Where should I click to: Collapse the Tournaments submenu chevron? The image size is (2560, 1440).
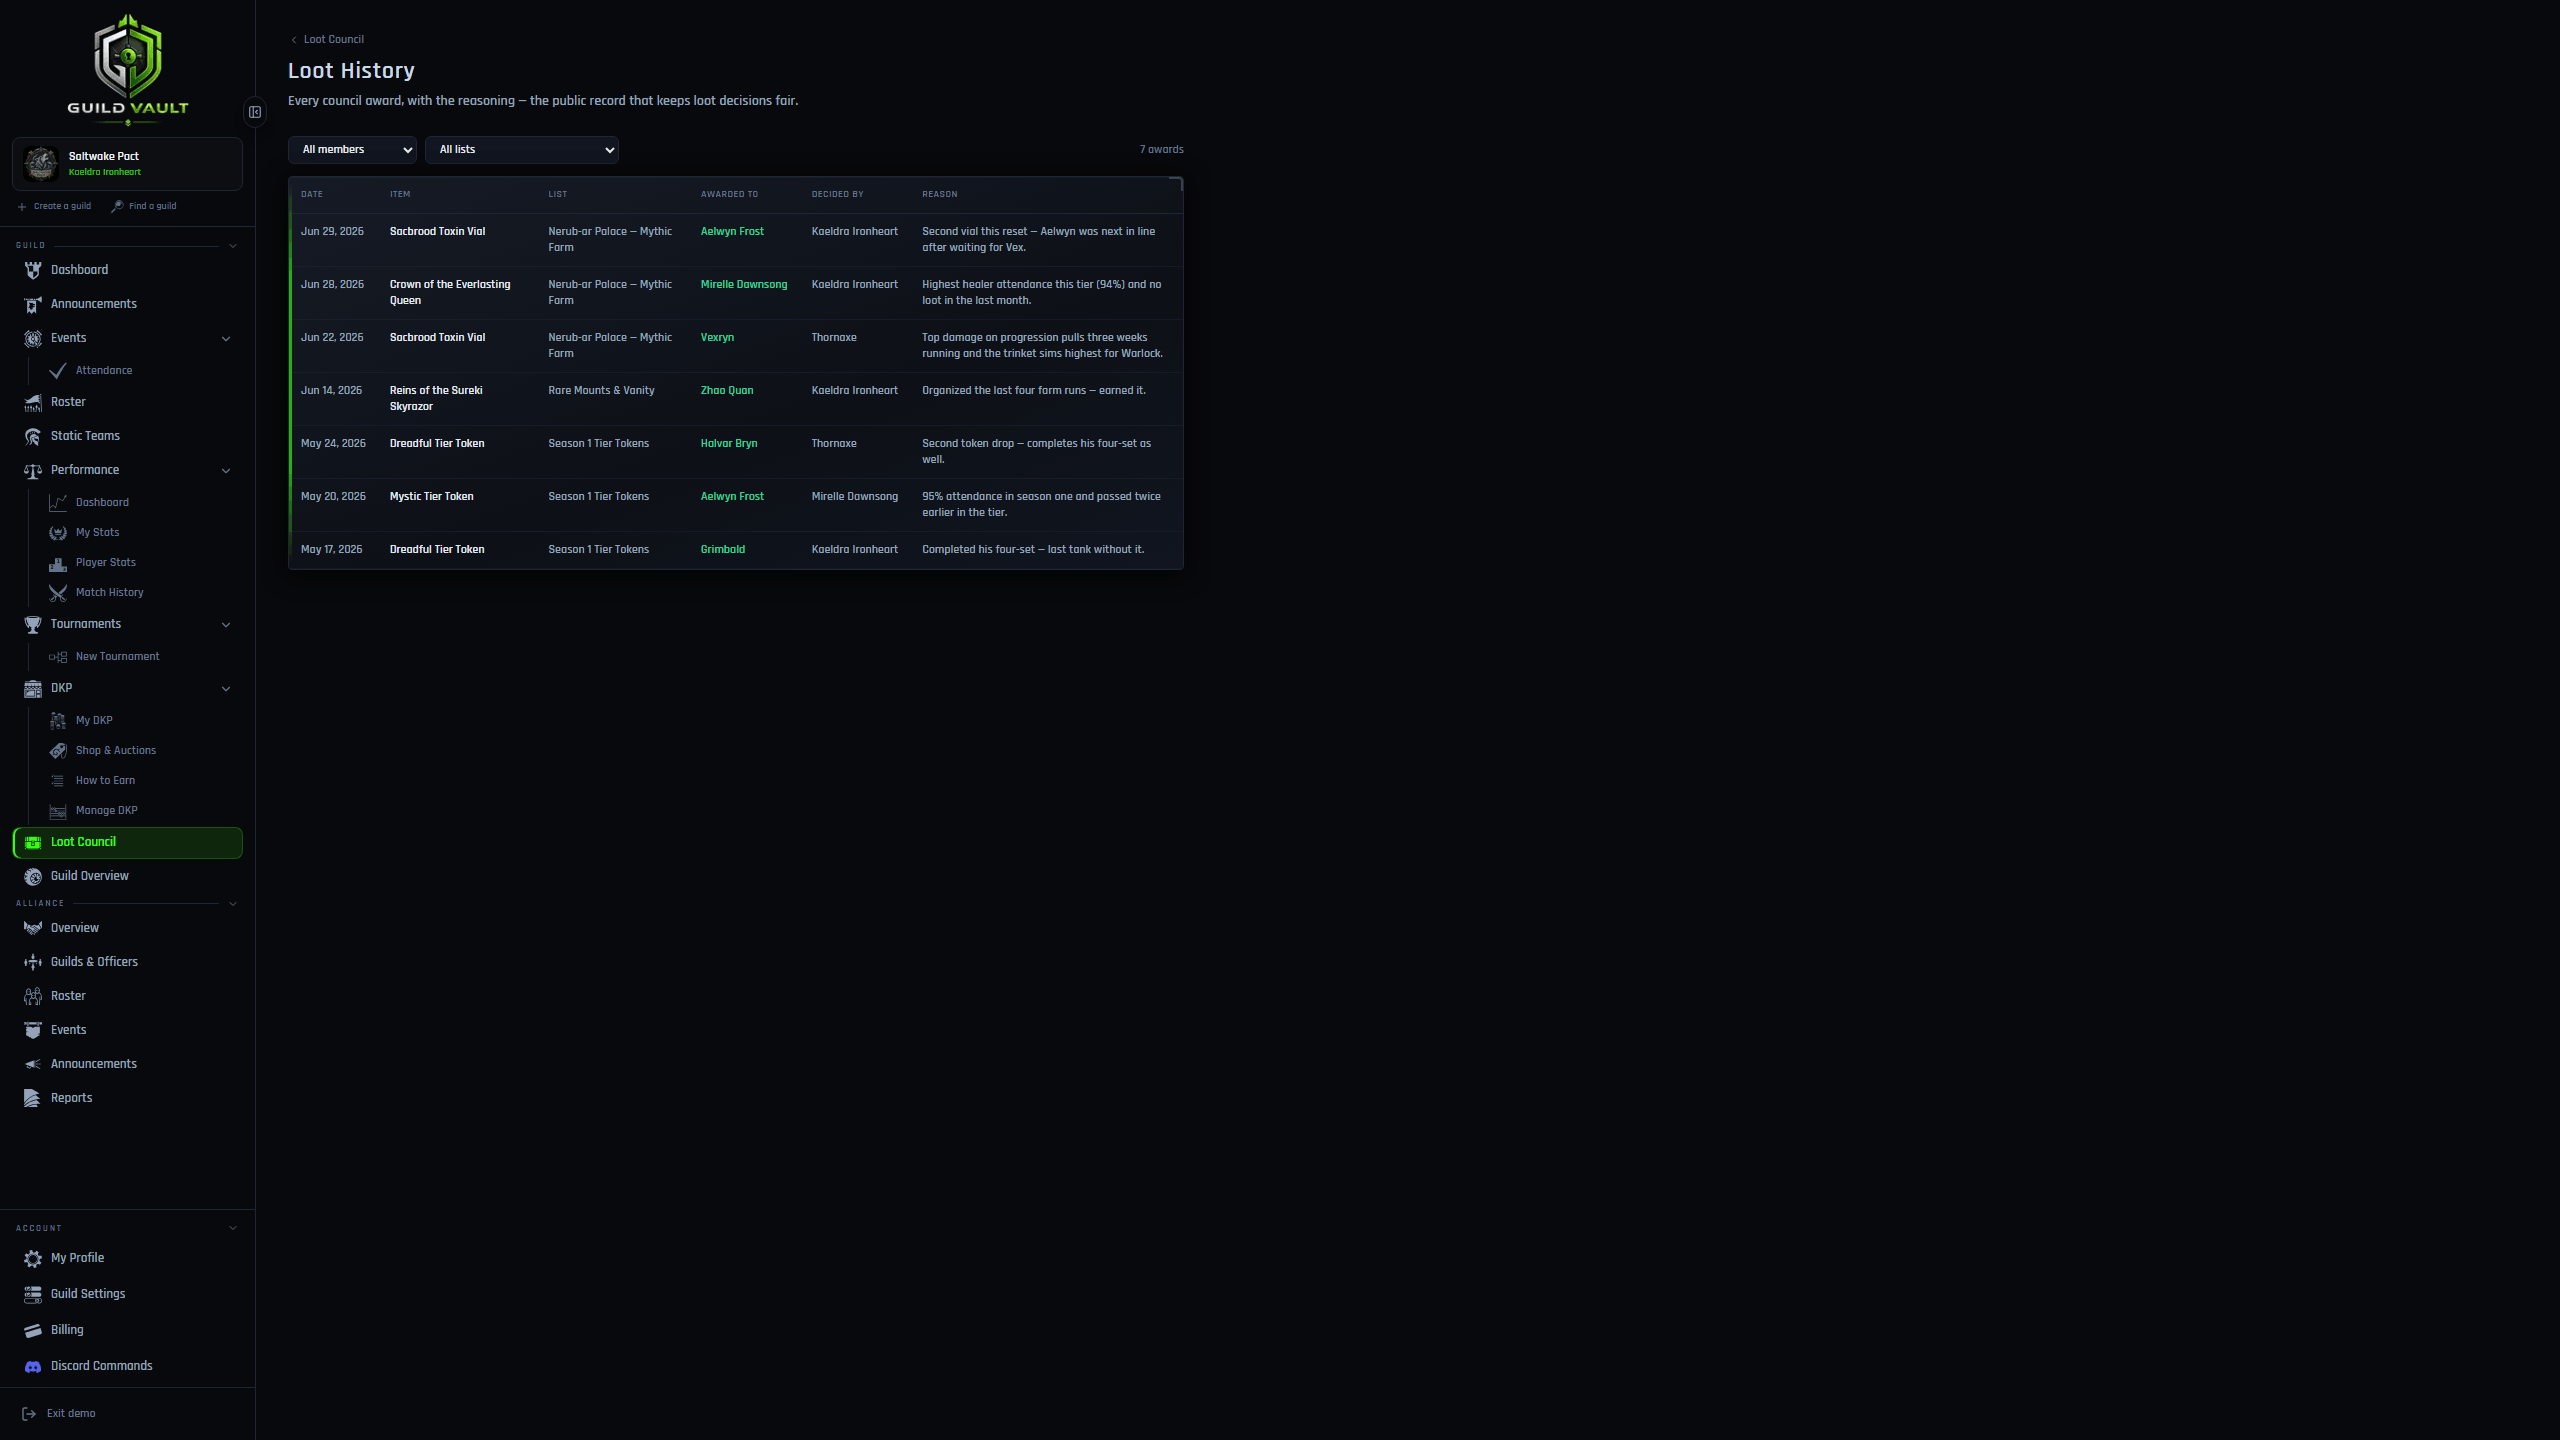click(226, 625)
